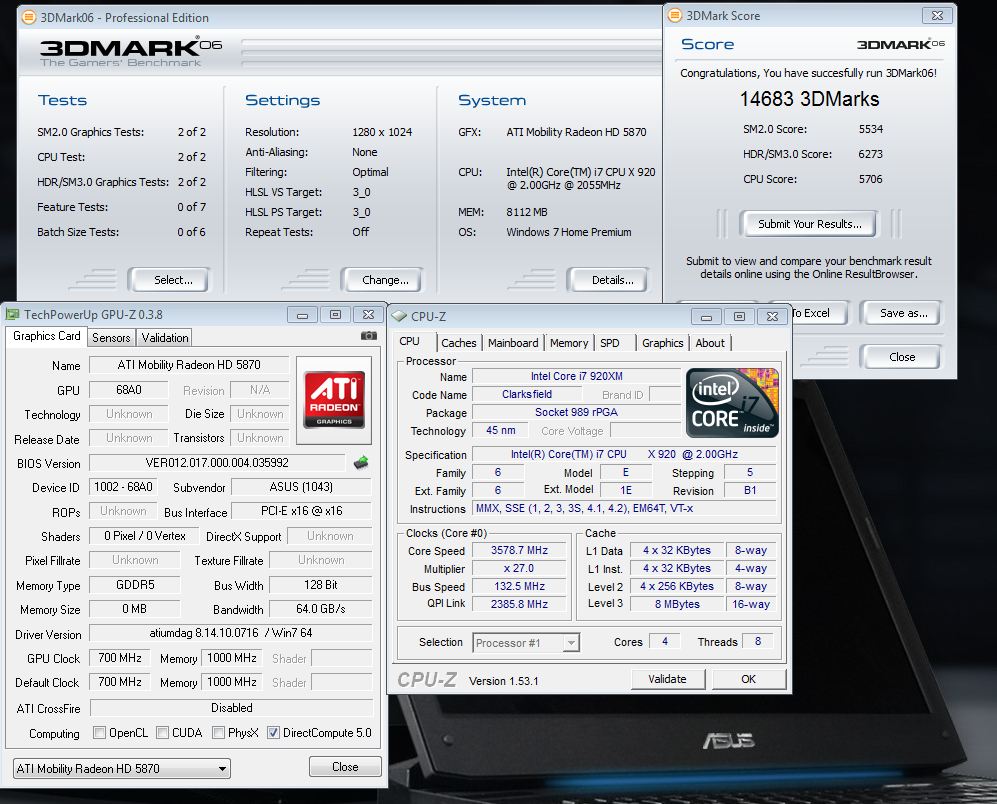This screenshot has width=997, height=804.
Task: Click the Select... button under Tests
Action: click(x=168, y=280)
